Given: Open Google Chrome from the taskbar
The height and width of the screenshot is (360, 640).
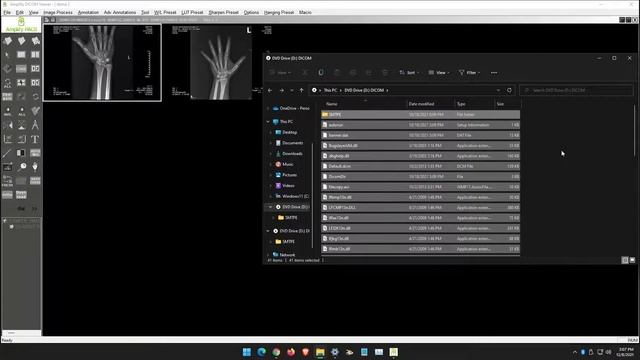Looking at the screenshot, I should point(276,352).
